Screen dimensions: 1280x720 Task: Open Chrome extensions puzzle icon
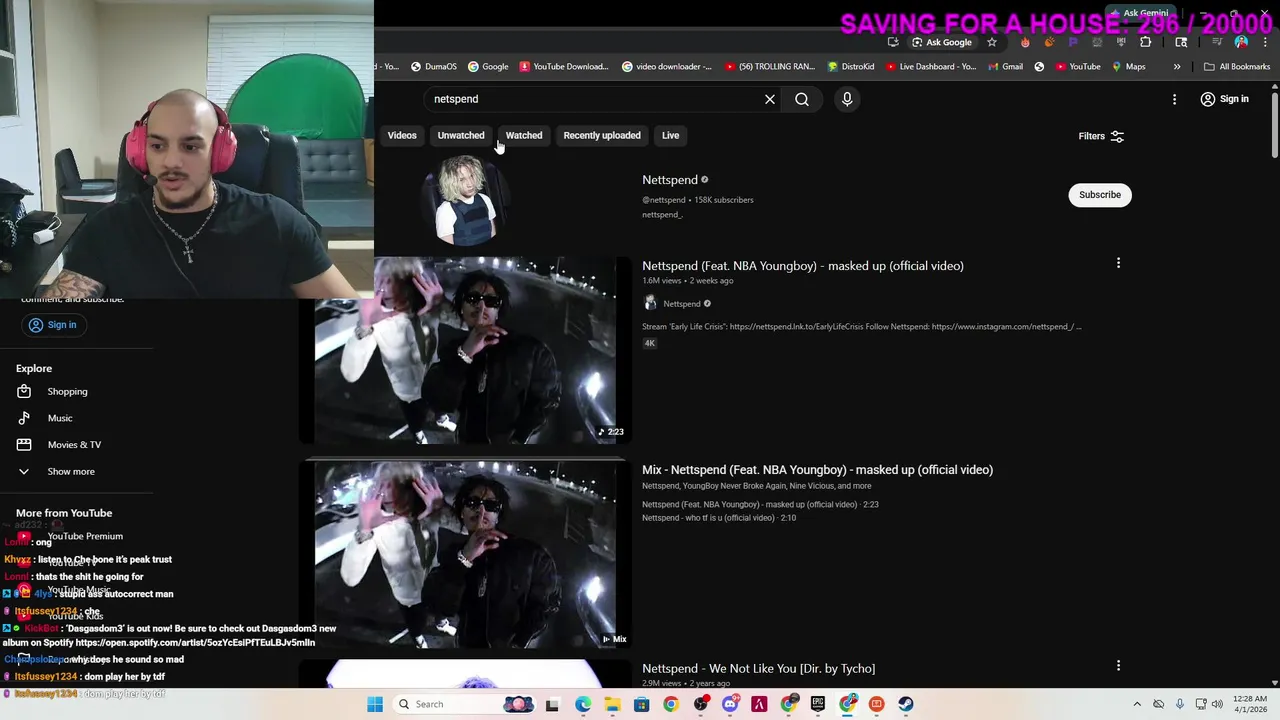pyautogui.click(x=1146, y=42)
